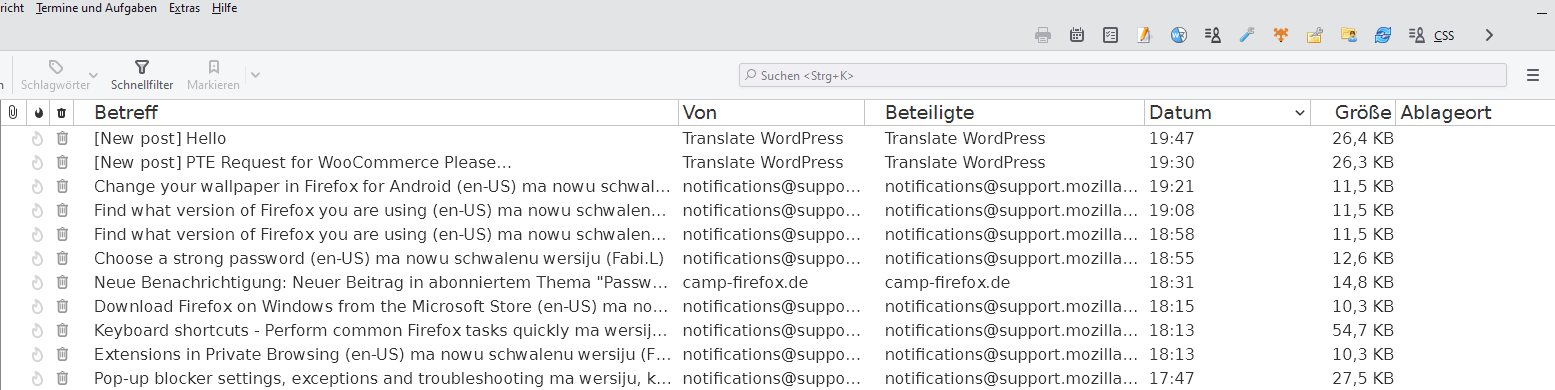This screenshot has height=390, width=1555.
Task: Click the printer icon in the toolbar
Action: click(x=1043, y=35)
